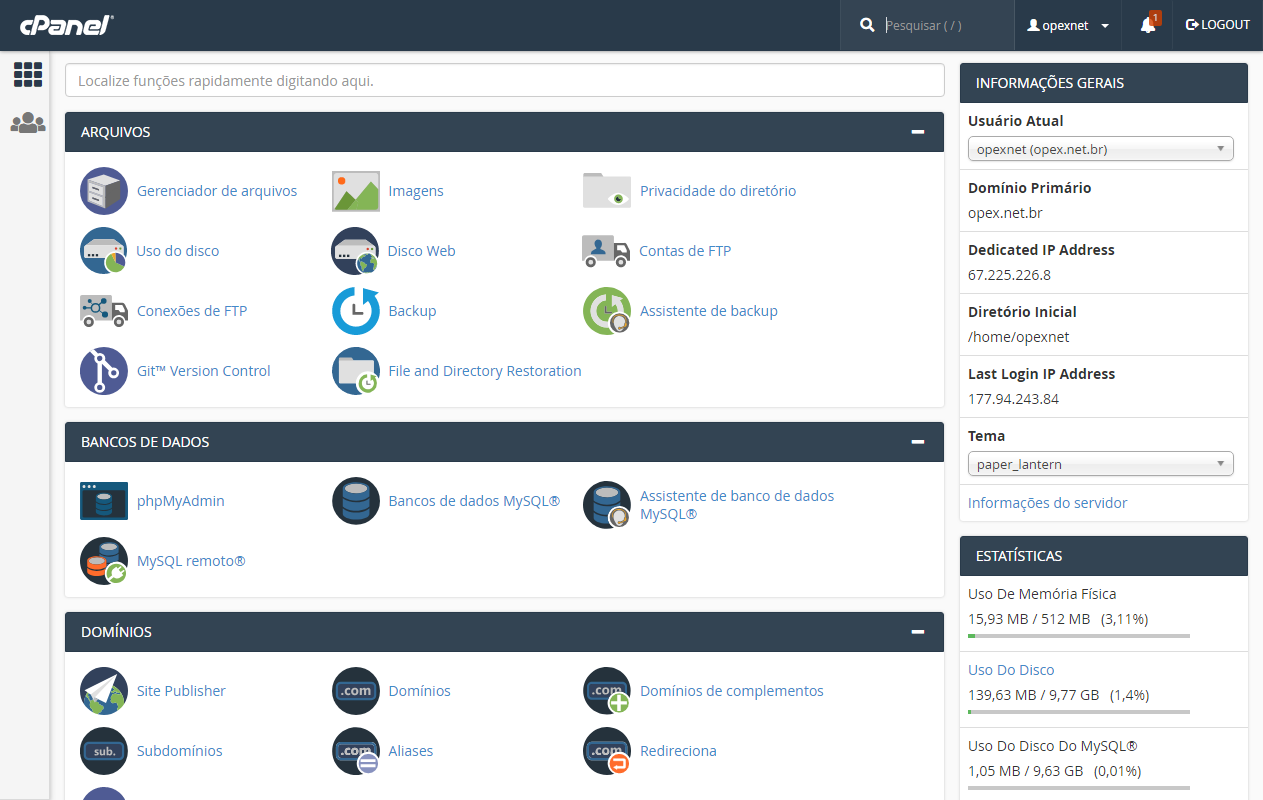The width and height of the screenshot is (1263, 800).
Task: Click the Aliases .com icon
Action: click(x=356, y=751)
